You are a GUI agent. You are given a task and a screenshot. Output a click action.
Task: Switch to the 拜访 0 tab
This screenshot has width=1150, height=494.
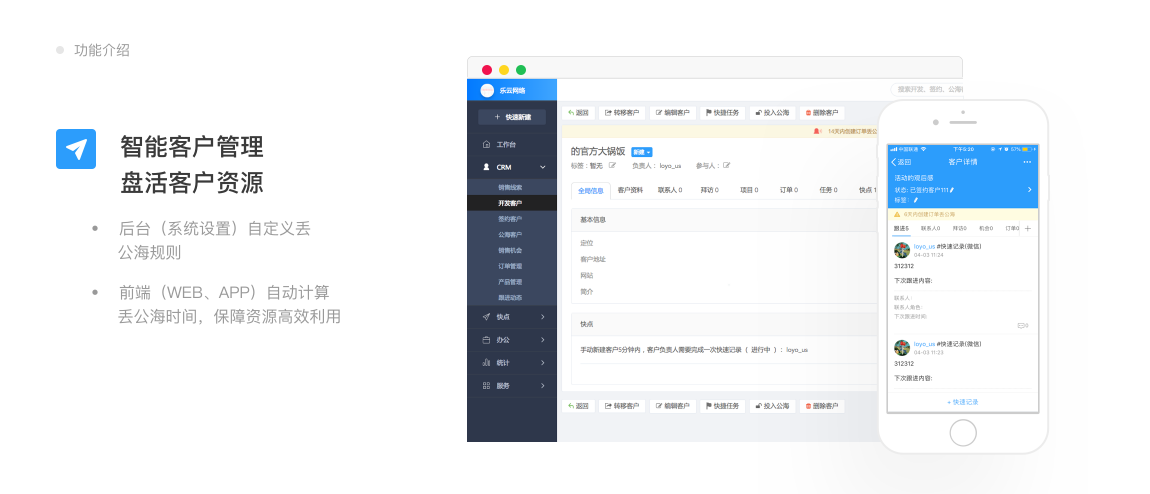click(708, 190)
